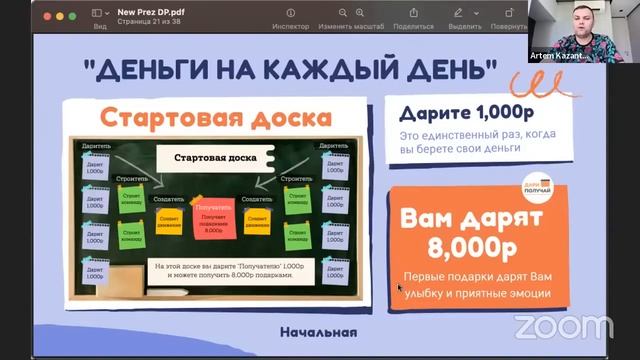Minimize Preview using the yellow button
Viewport: 640px width, 360px height.
click(60, 16)
